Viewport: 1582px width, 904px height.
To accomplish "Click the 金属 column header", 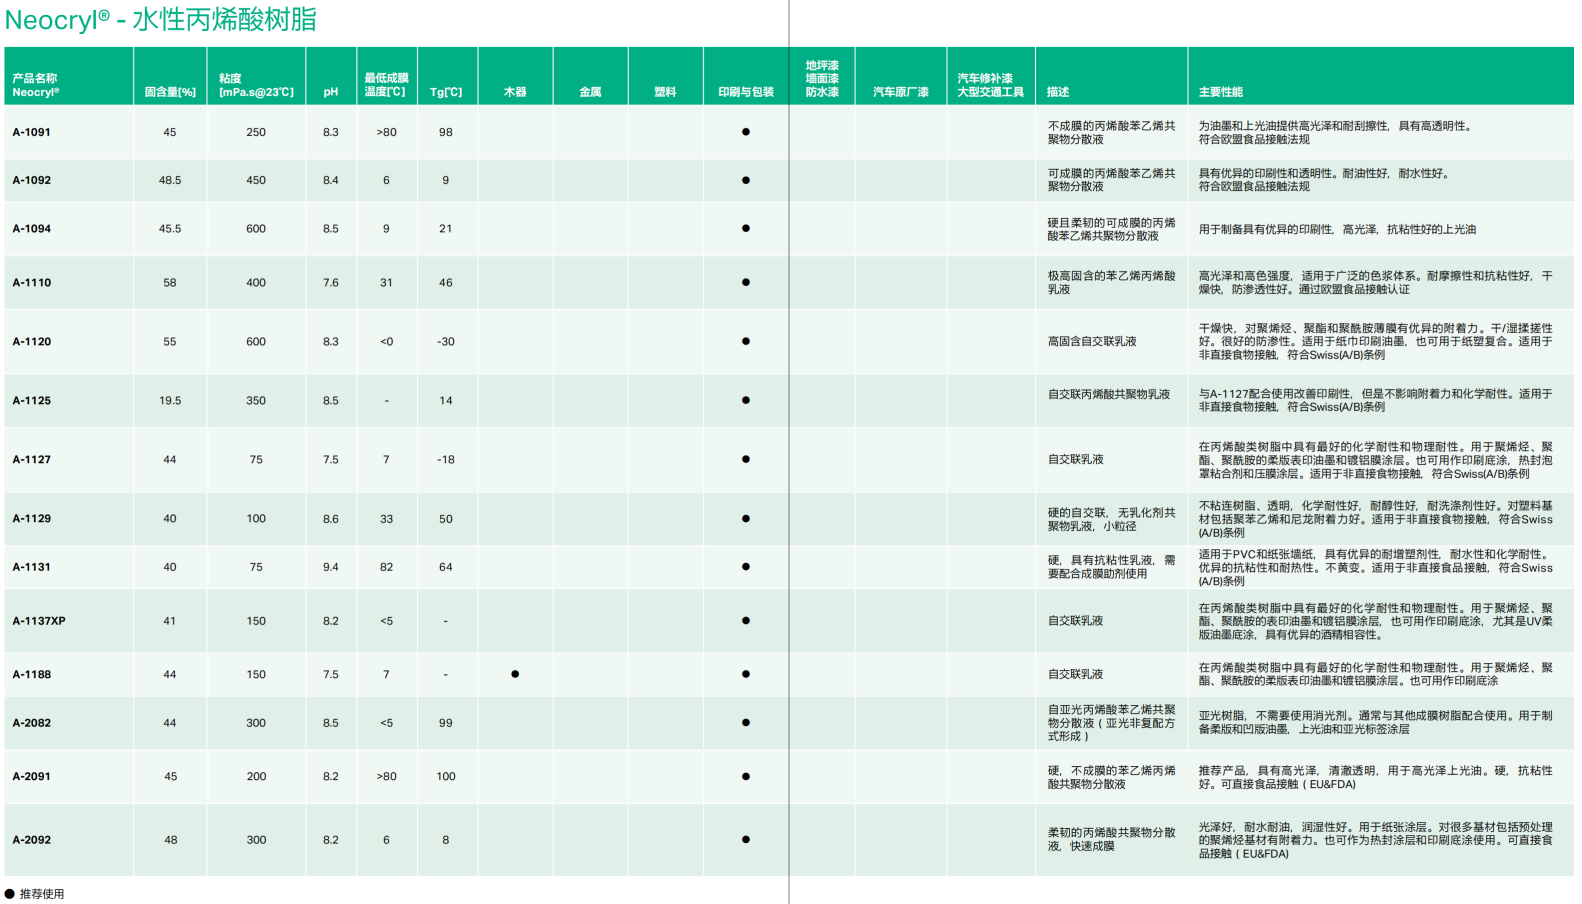I will (x=590, y=92).
